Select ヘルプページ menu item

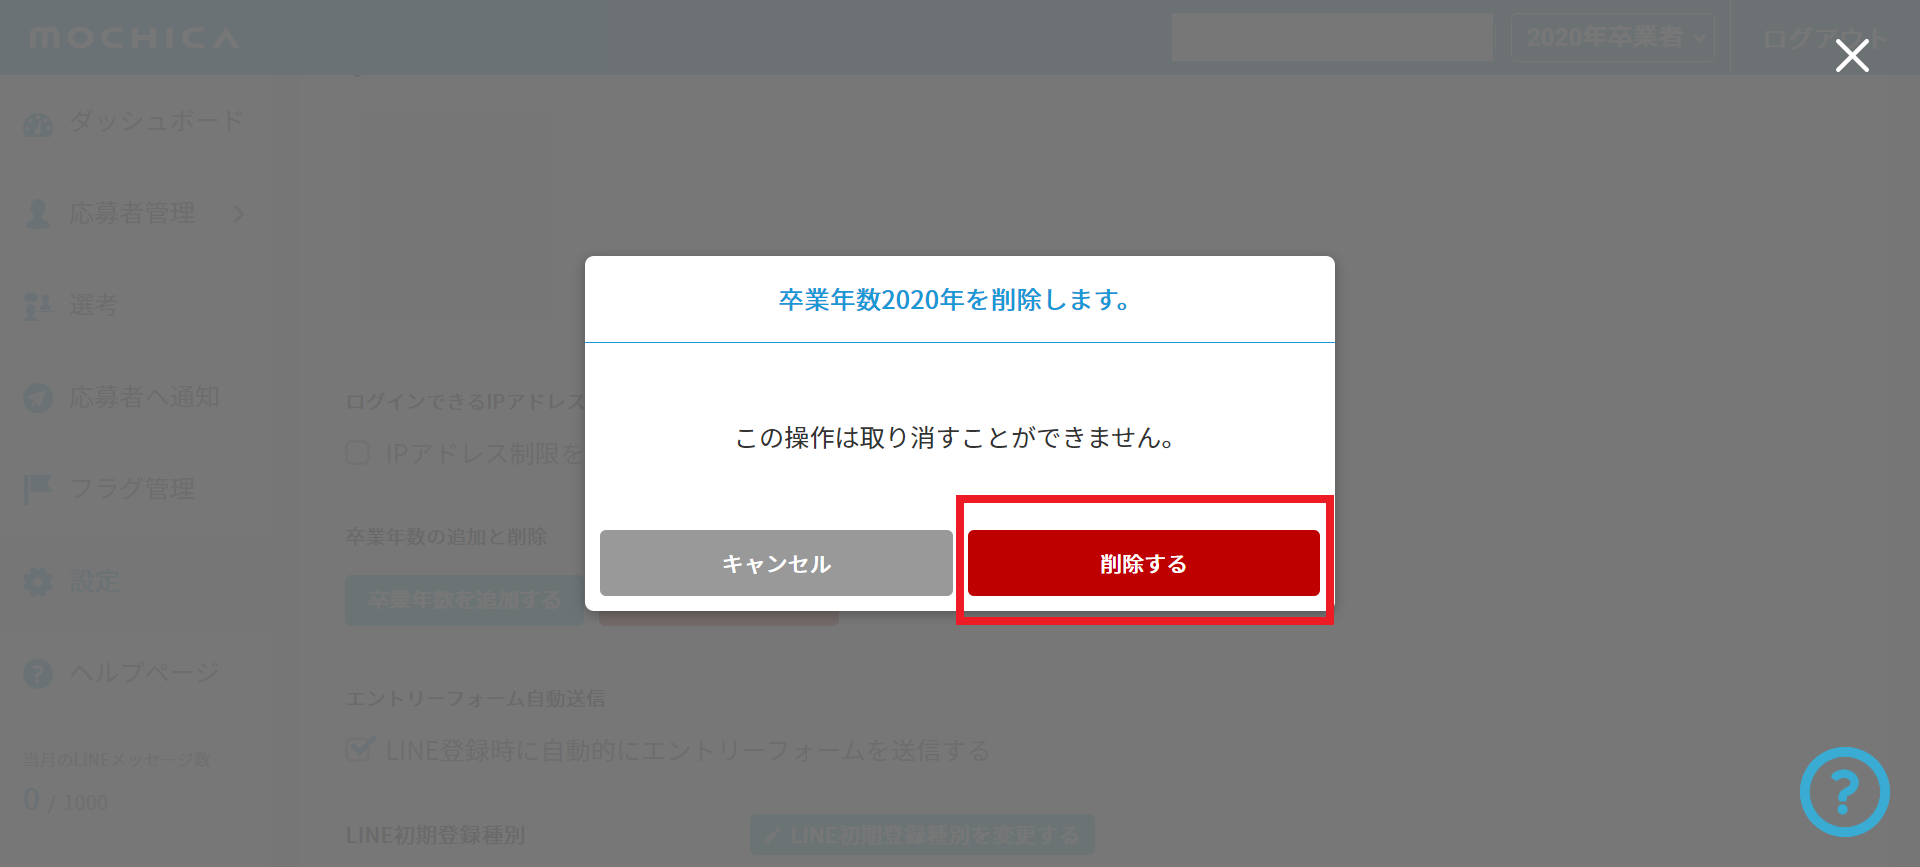click(x=144, y=673)
